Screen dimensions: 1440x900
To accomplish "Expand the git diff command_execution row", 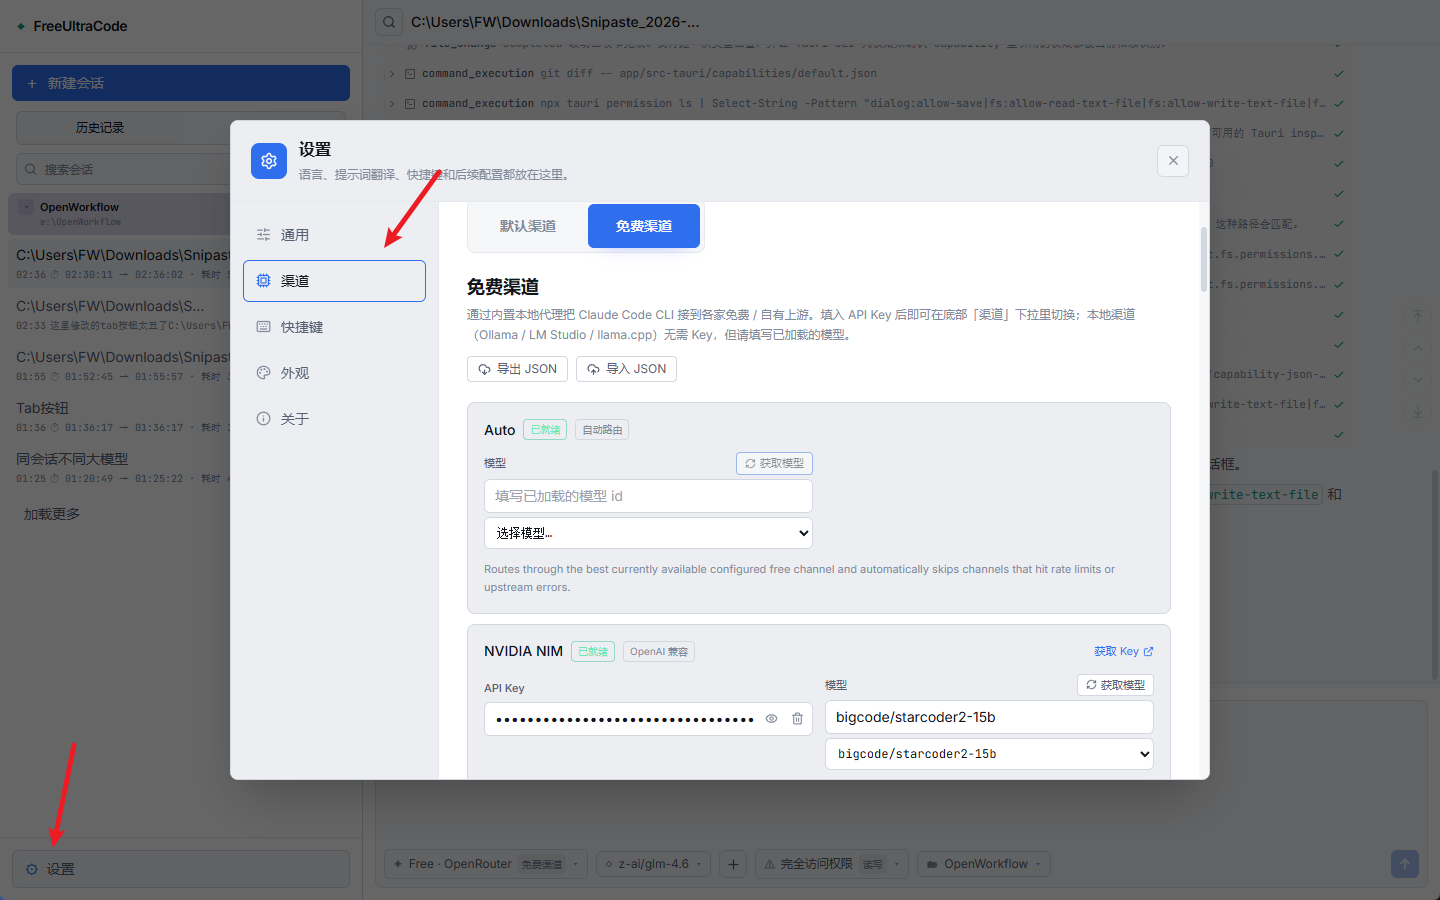I will click(392, 73).
